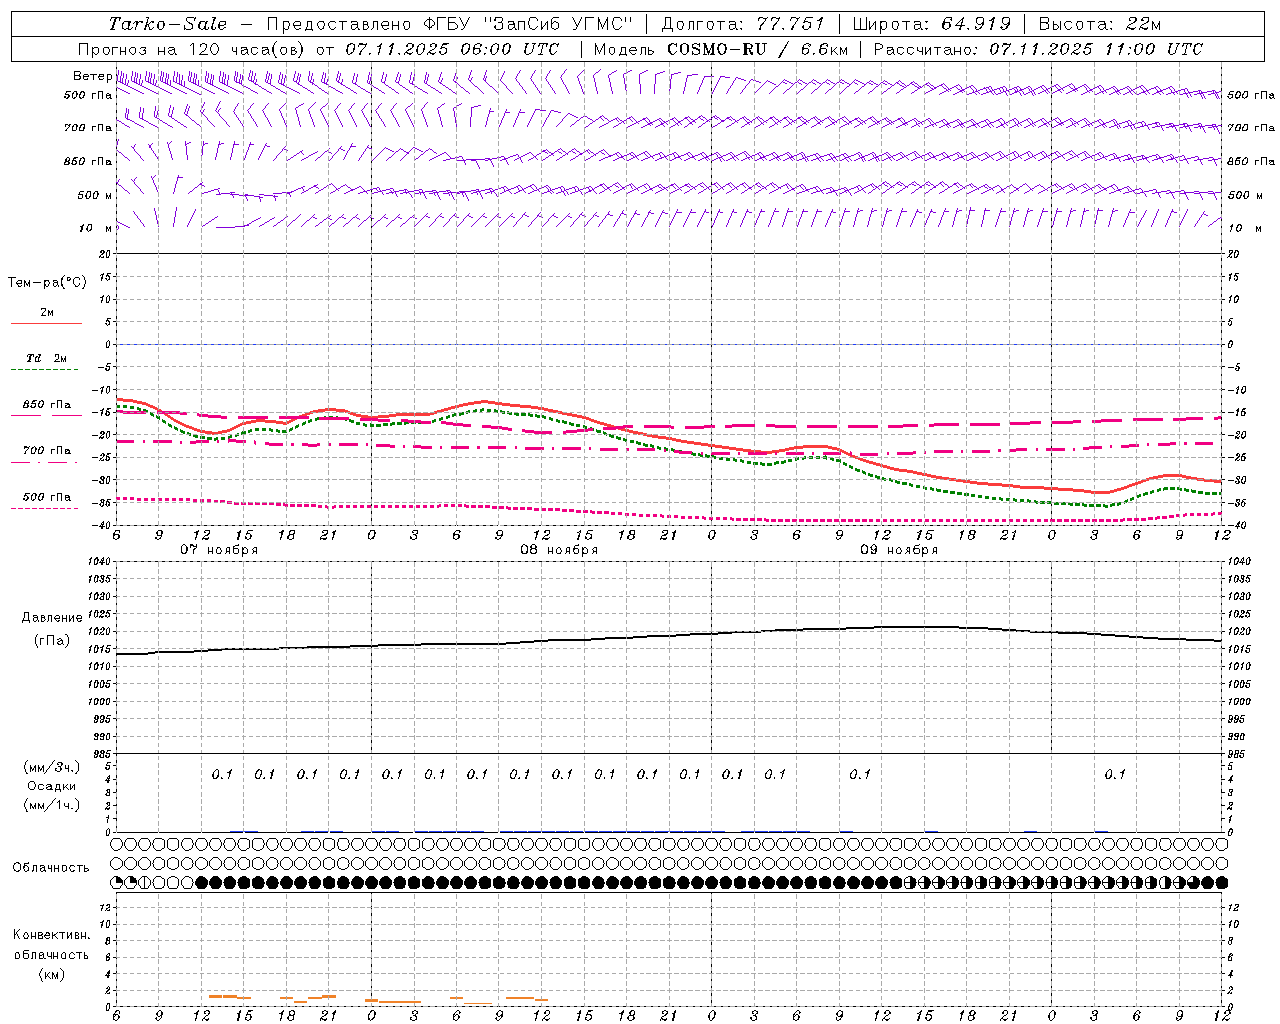Click the 'Конвективн.' convective cloud label
The width and height of the screenshot is (1280, 1024).
click(51, 935)
